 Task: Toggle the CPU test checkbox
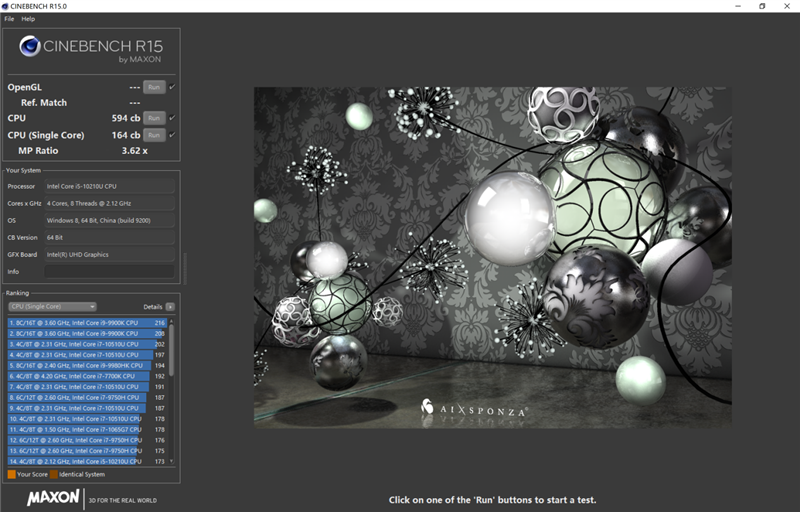click(x=172, y=118)
